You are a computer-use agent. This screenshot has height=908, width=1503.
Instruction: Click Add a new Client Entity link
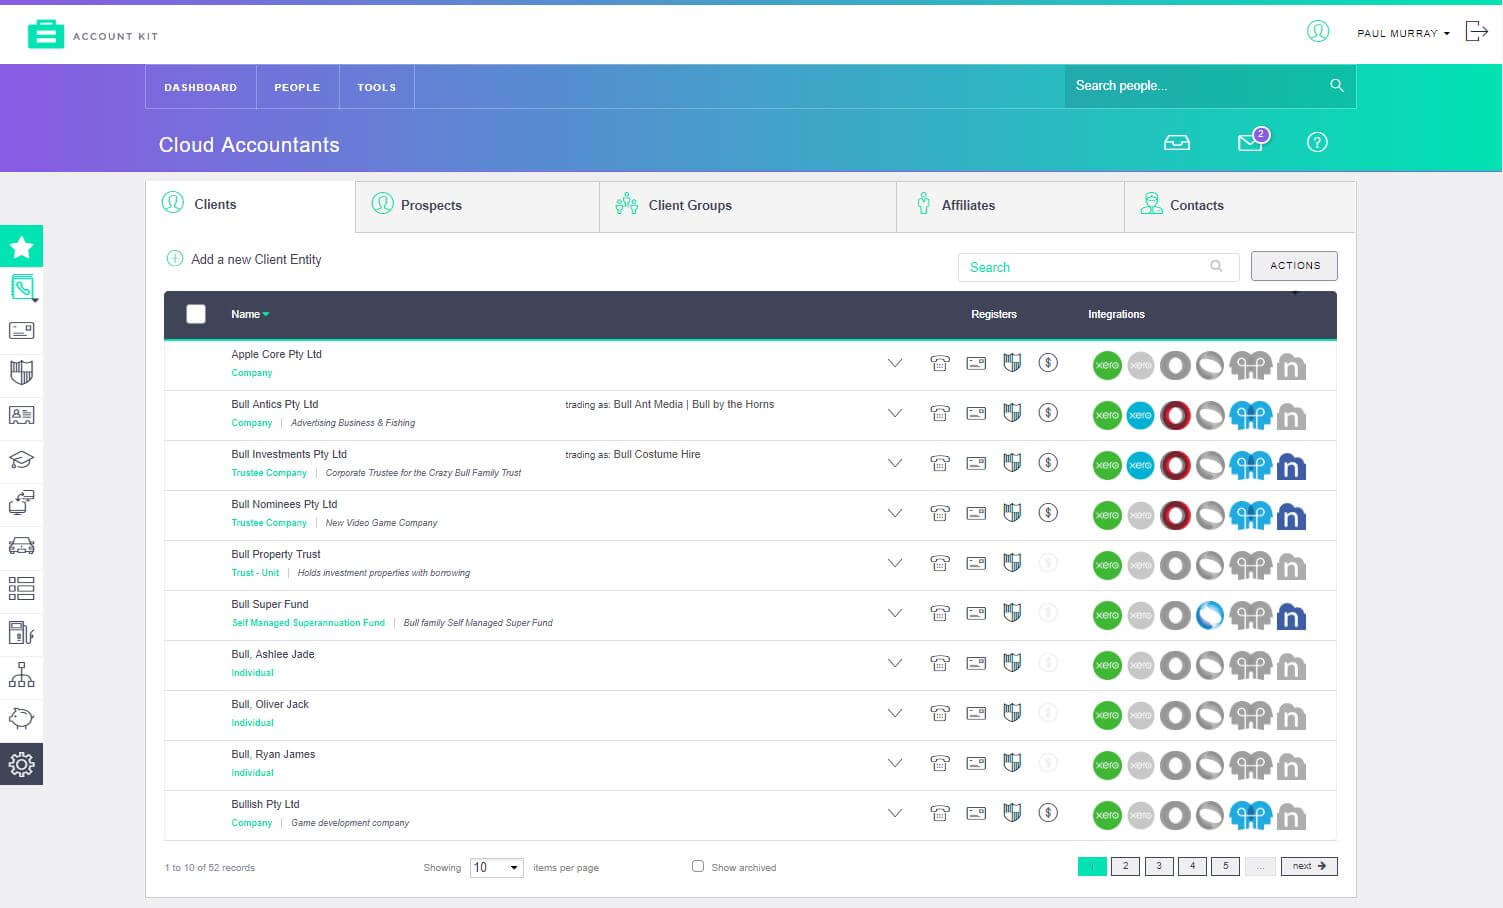(x=256, y=260)
